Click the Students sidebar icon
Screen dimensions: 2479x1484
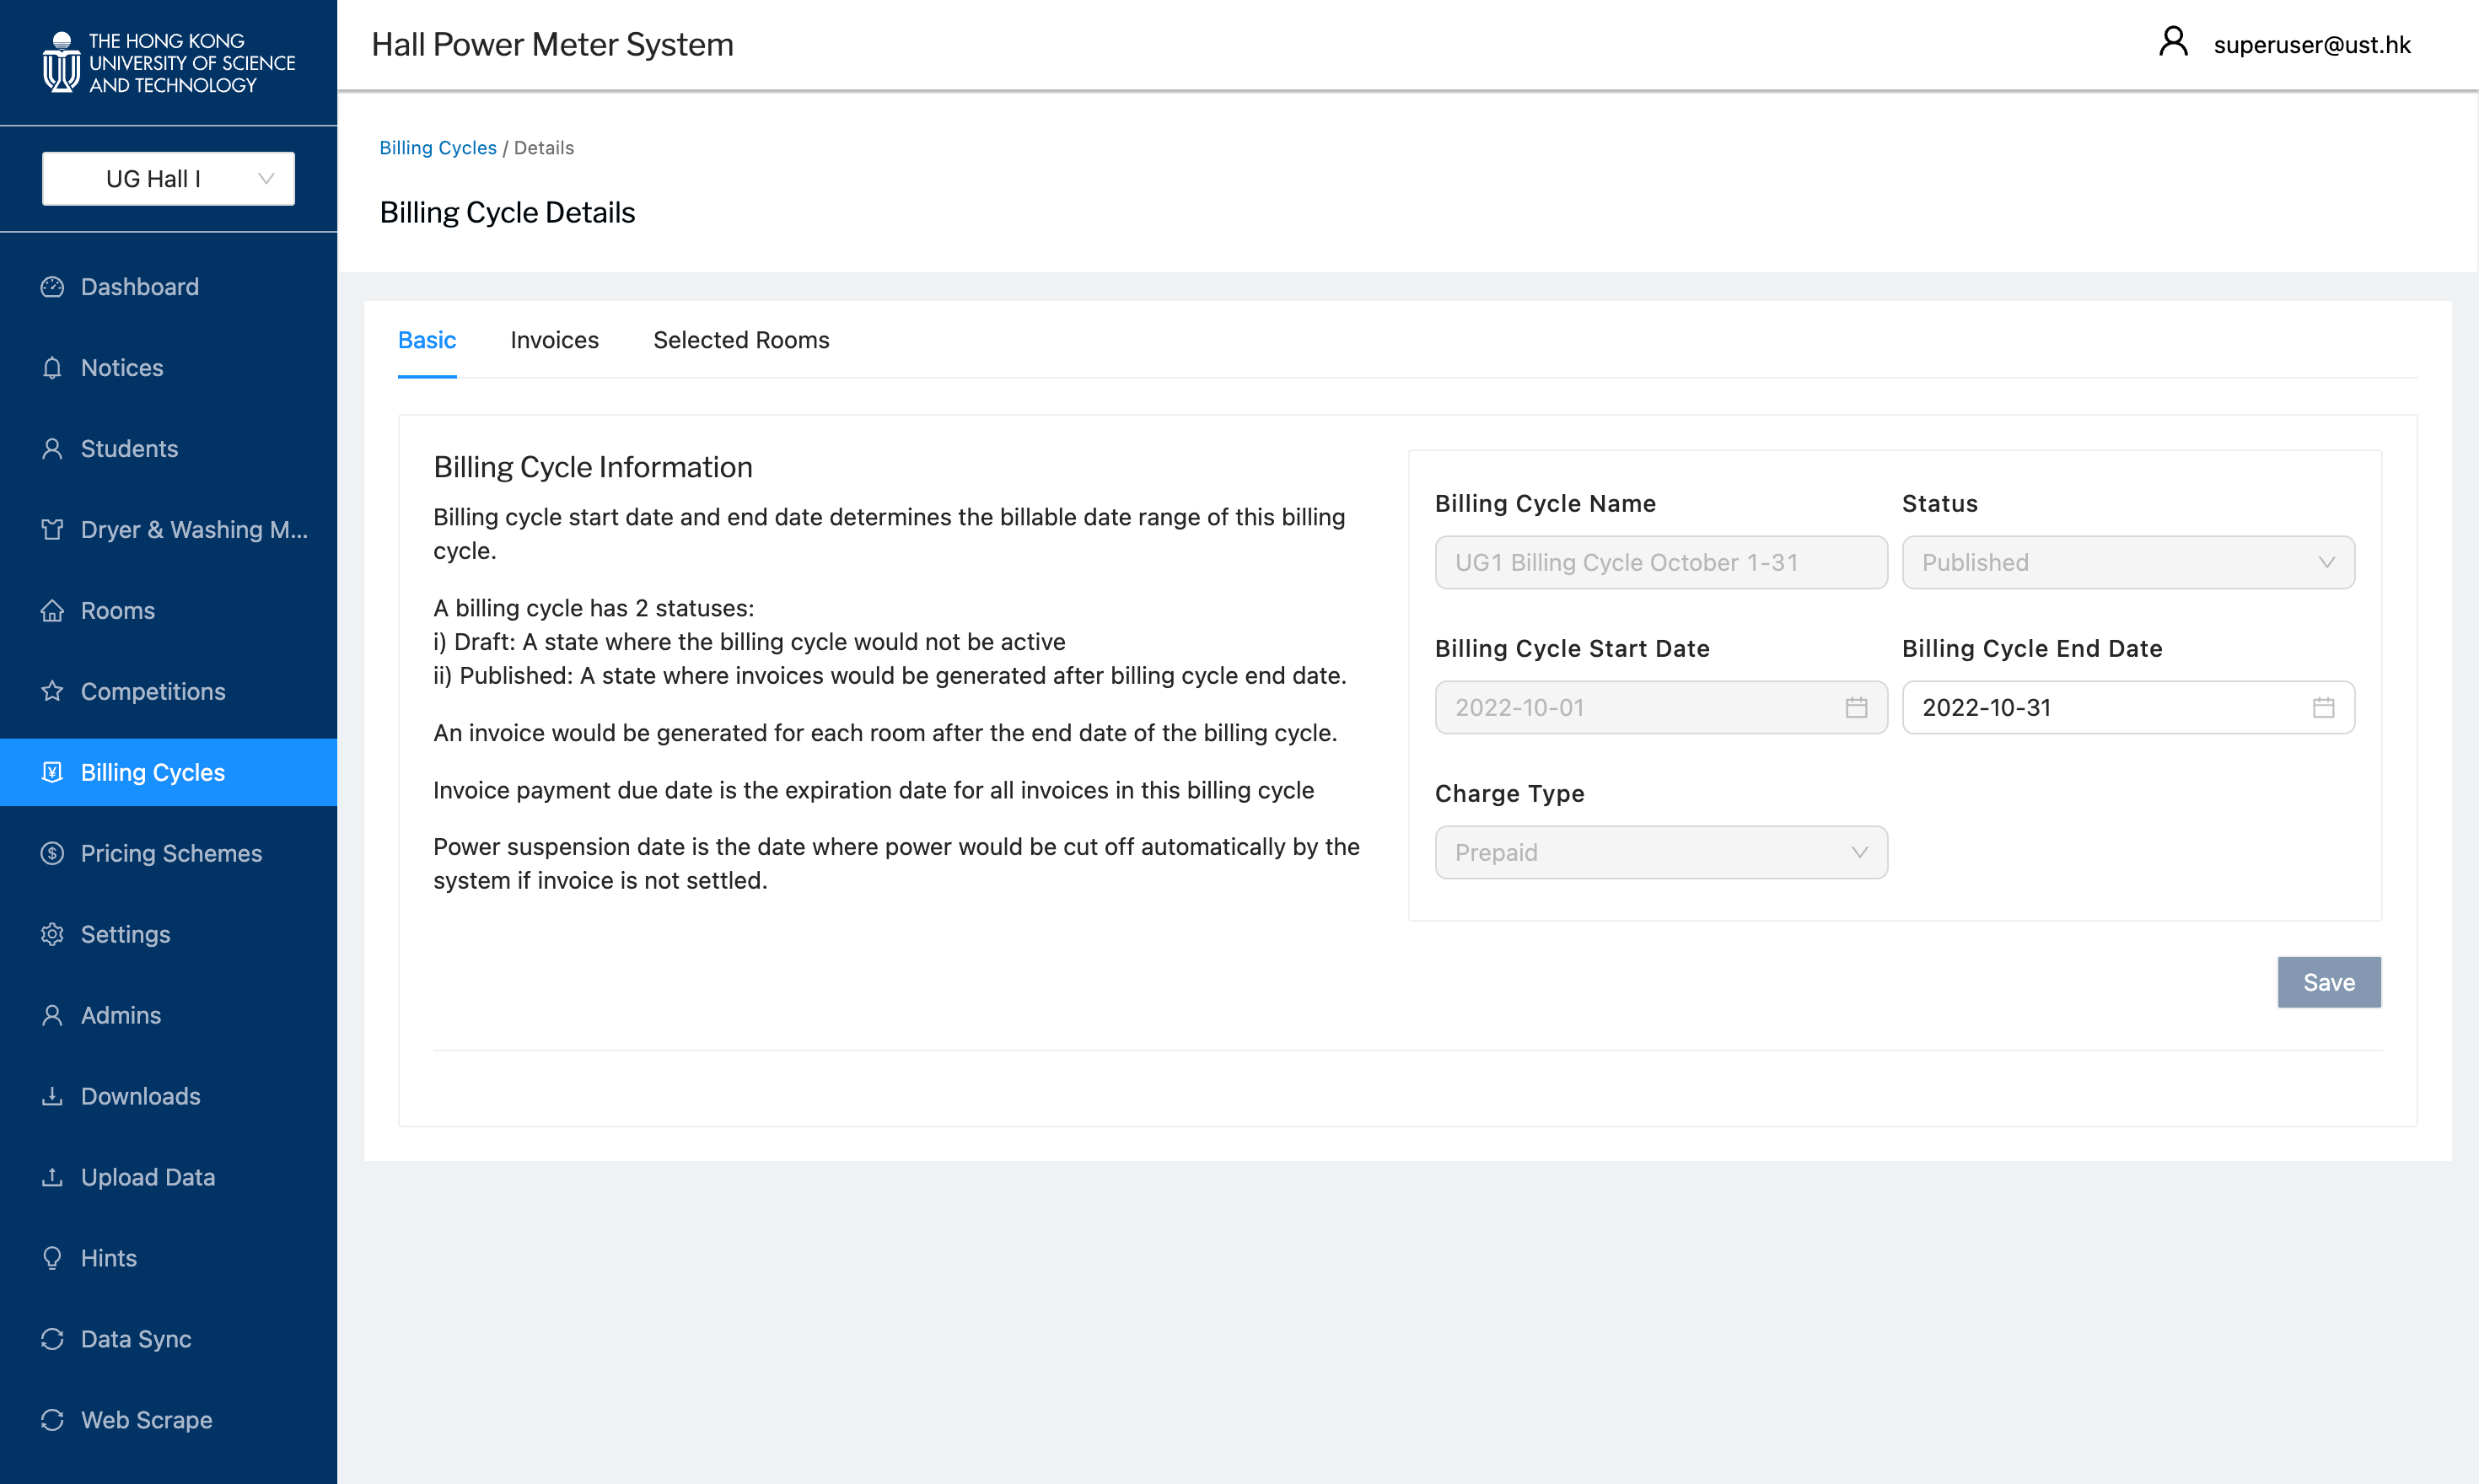[53, 447]
